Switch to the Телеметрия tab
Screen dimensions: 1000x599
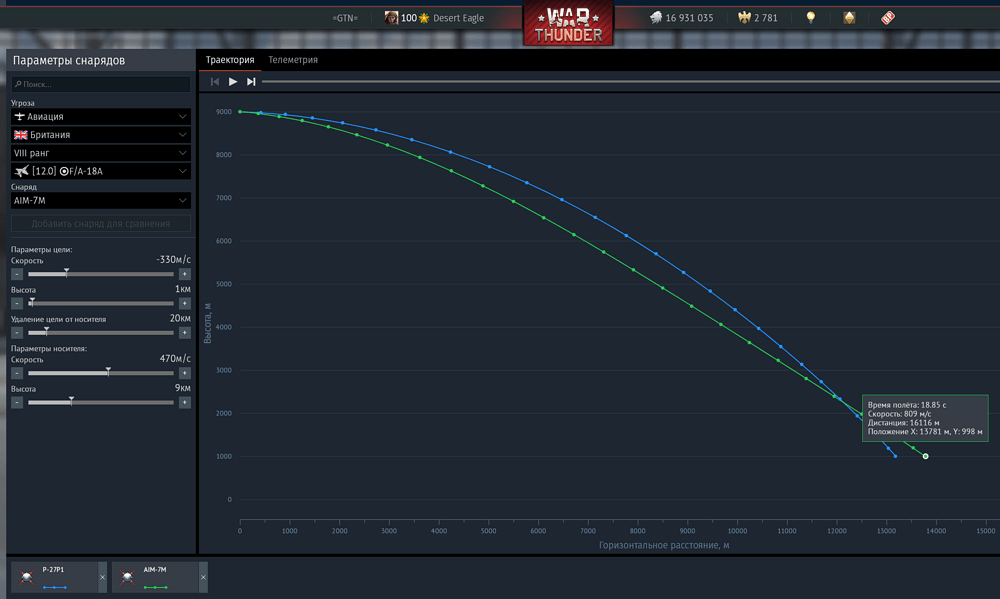point(293,60)
